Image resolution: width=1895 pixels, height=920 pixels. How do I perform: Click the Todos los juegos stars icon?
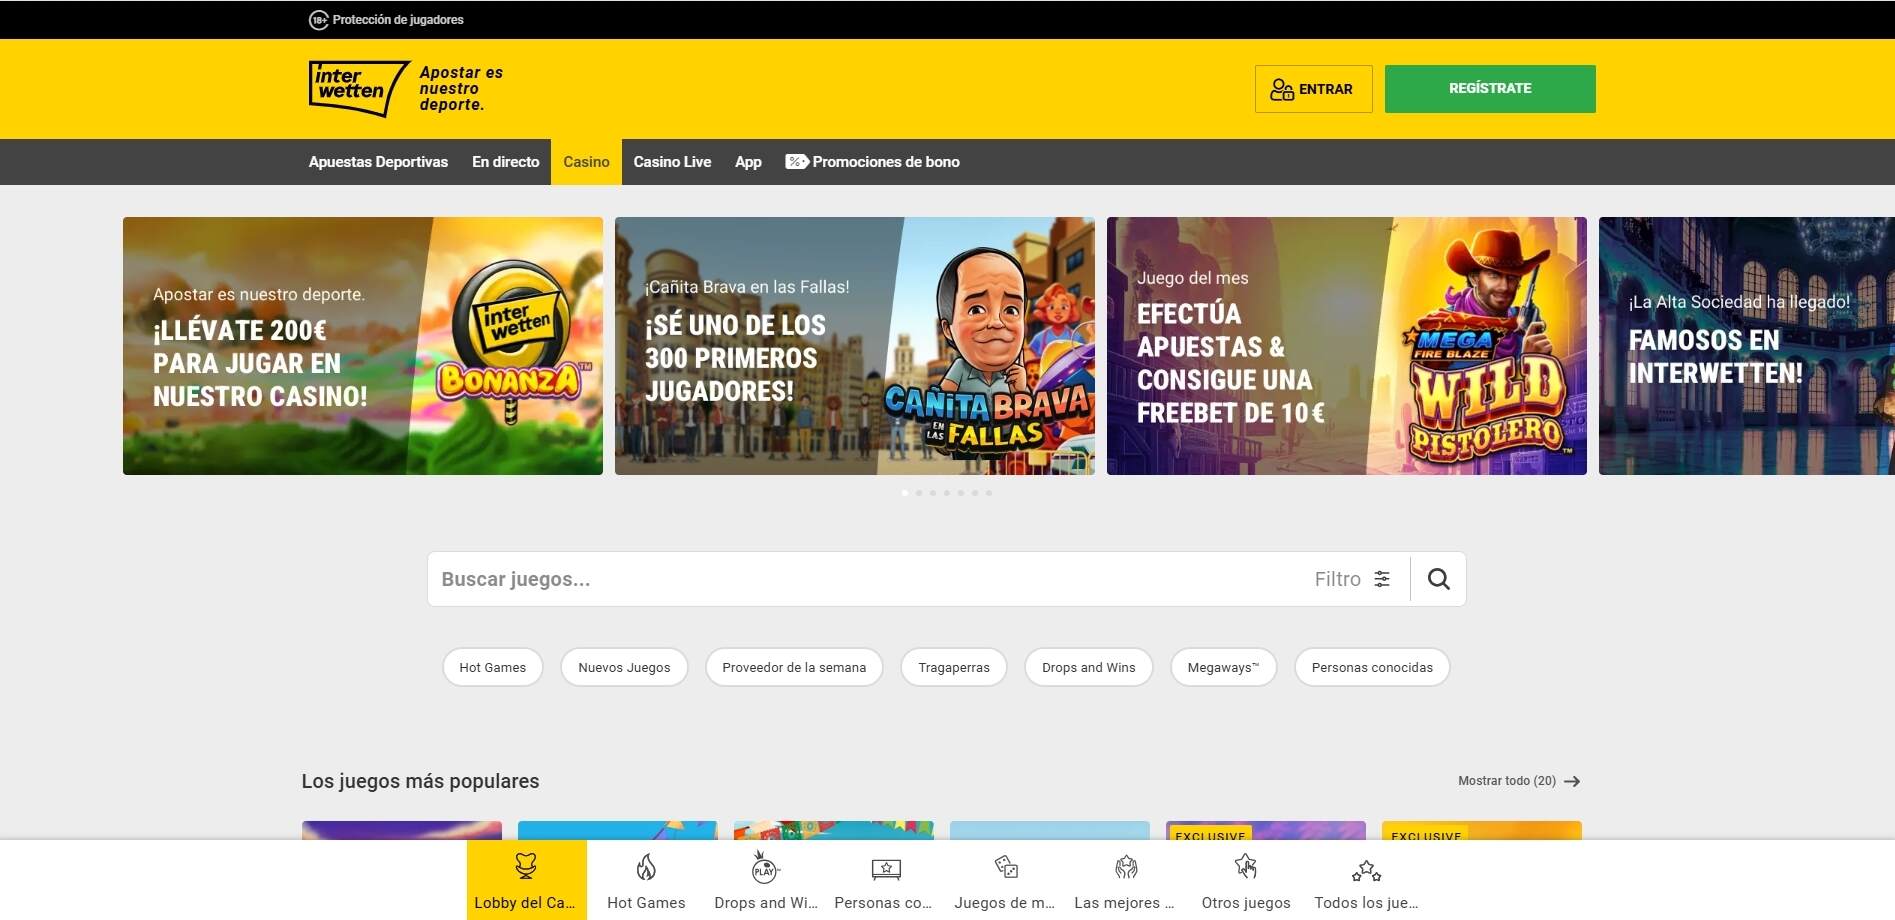coord(1366,871)
